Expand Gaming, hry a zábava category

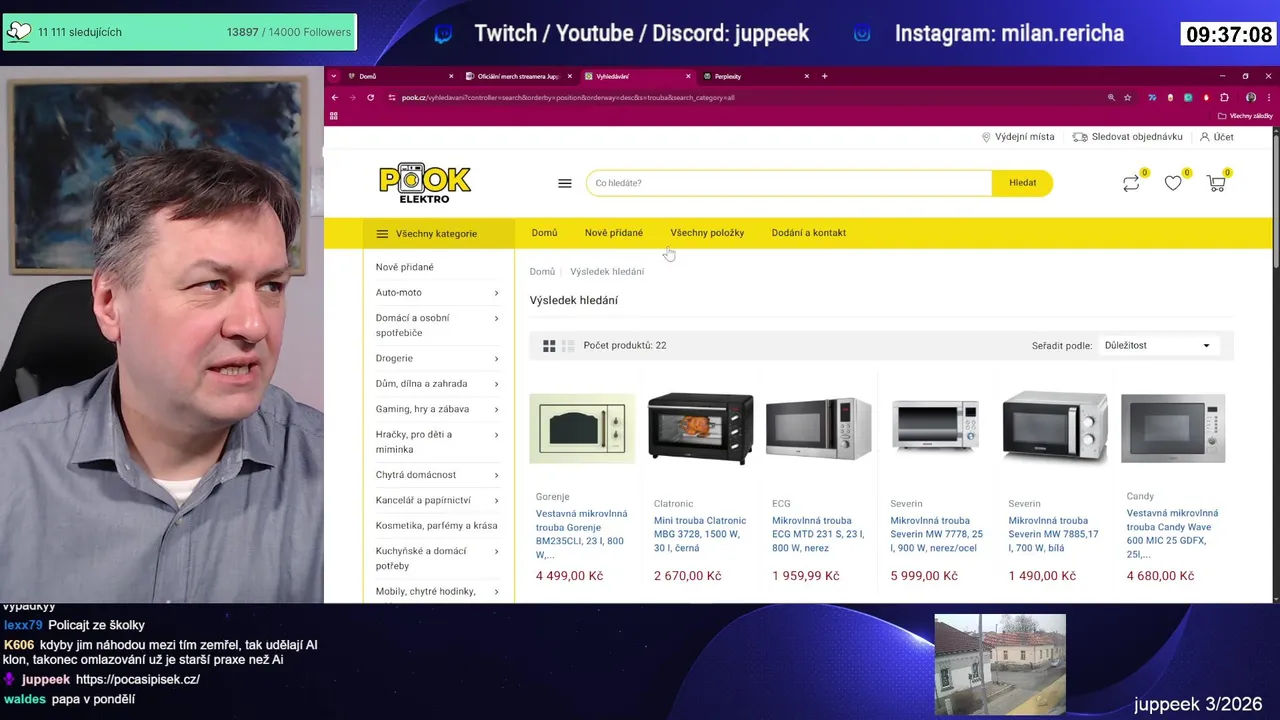496,409
